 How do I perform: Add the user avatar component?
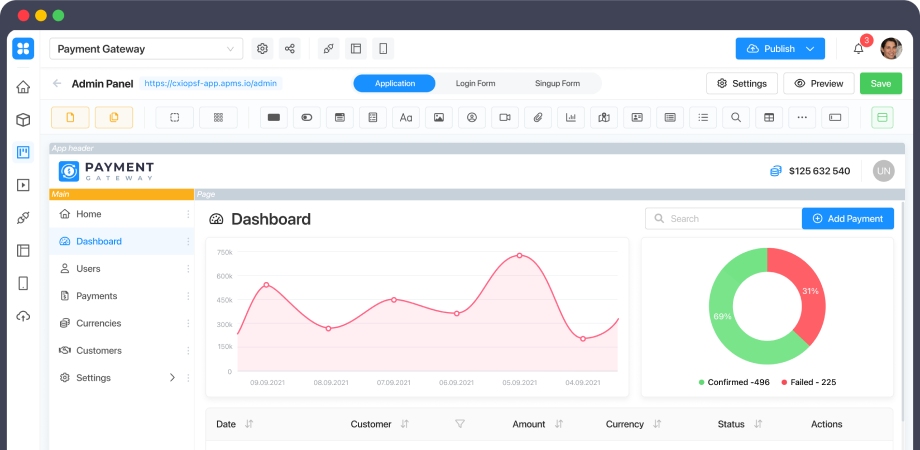coord(472,117)
